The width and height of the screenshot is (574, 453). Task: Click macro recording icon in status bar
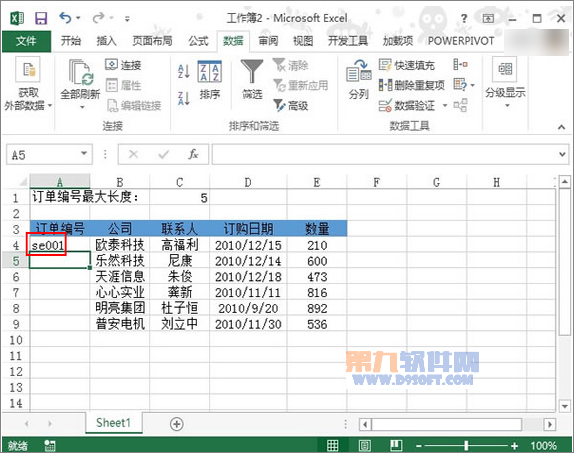pyautogui.click(x=49, y=445)
